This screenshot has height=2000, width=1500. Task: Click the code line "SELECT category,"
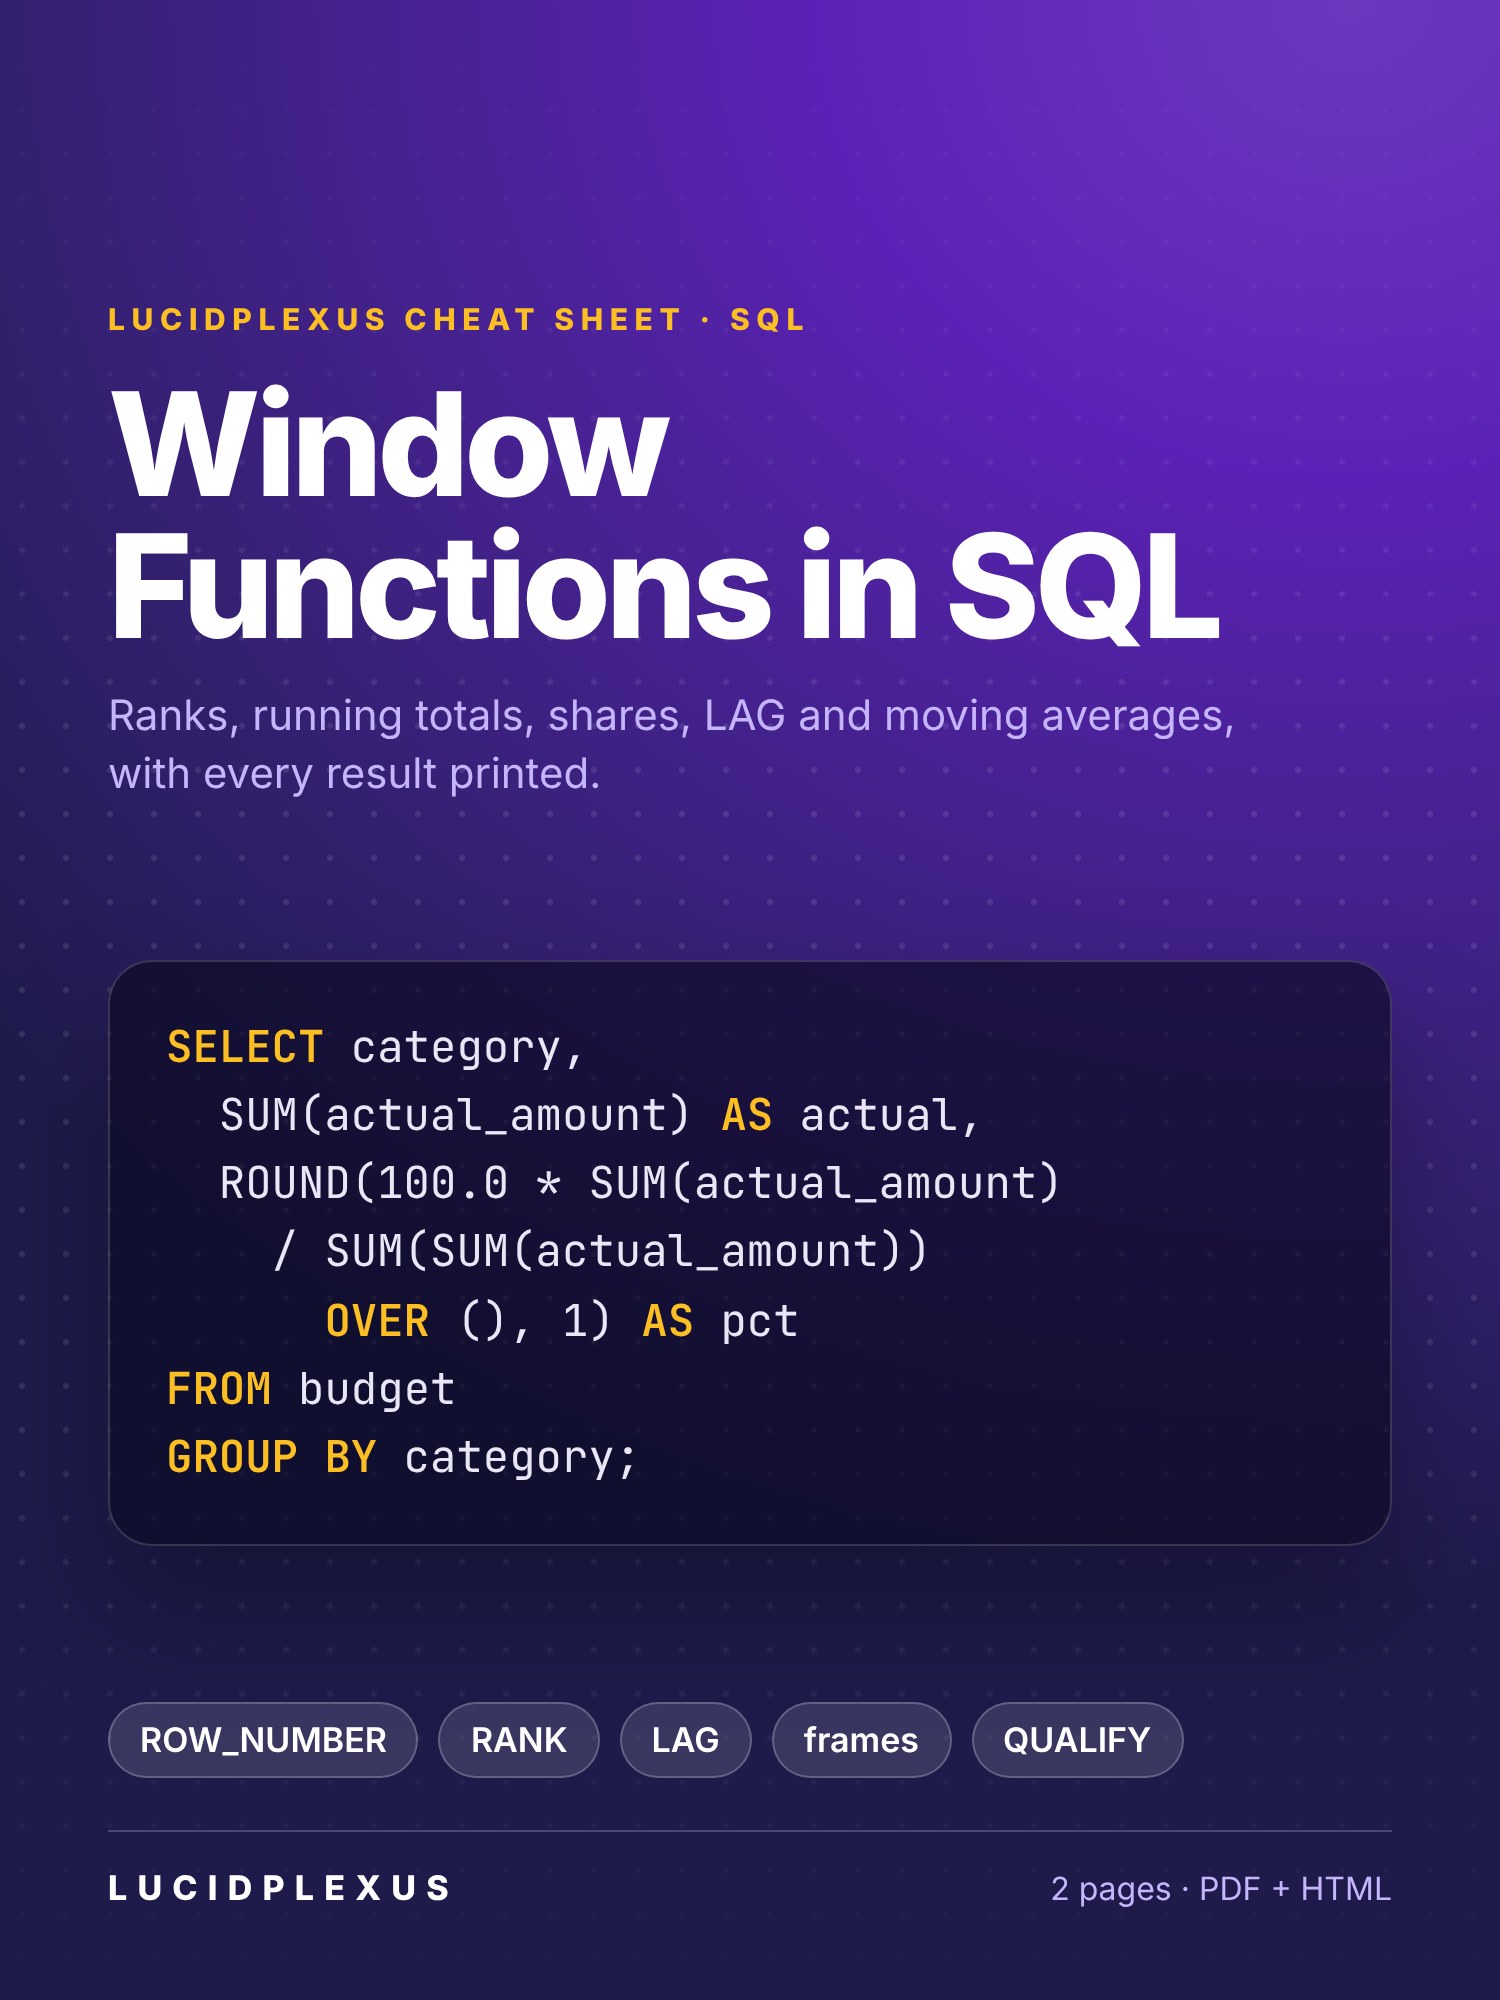coord(376,1049)
